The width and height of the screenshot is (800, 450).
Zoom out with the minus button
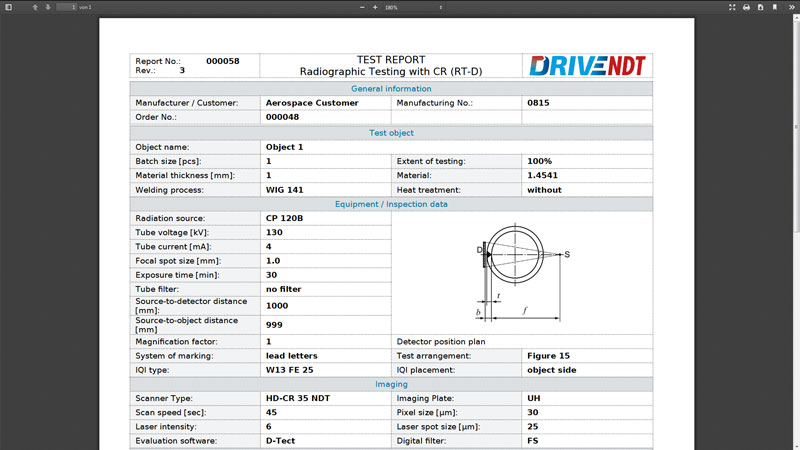[x=362, y=7]
